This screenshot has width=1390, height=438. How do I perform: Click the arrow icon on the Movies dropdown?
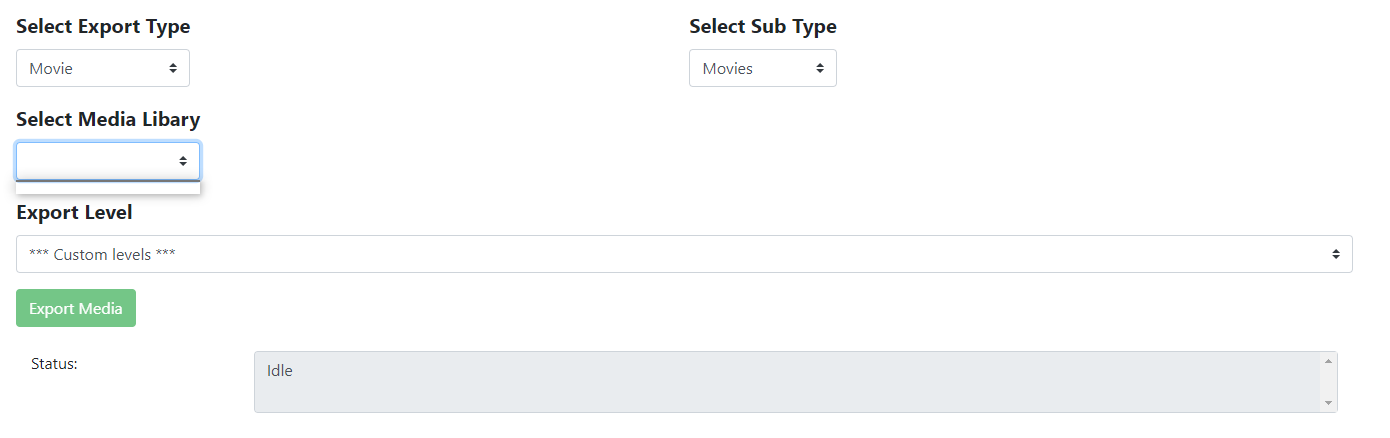tap(820, 68)
